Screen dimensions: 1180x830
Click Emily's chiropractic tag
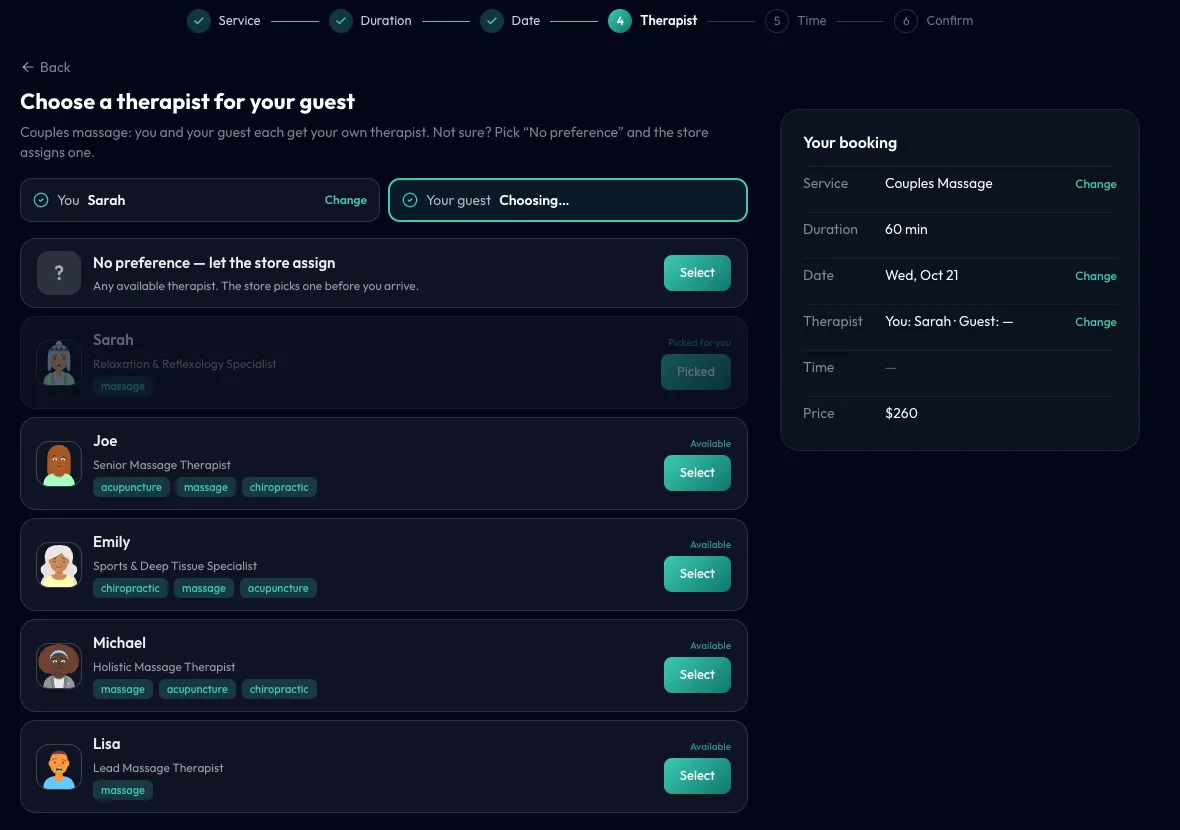130,588
